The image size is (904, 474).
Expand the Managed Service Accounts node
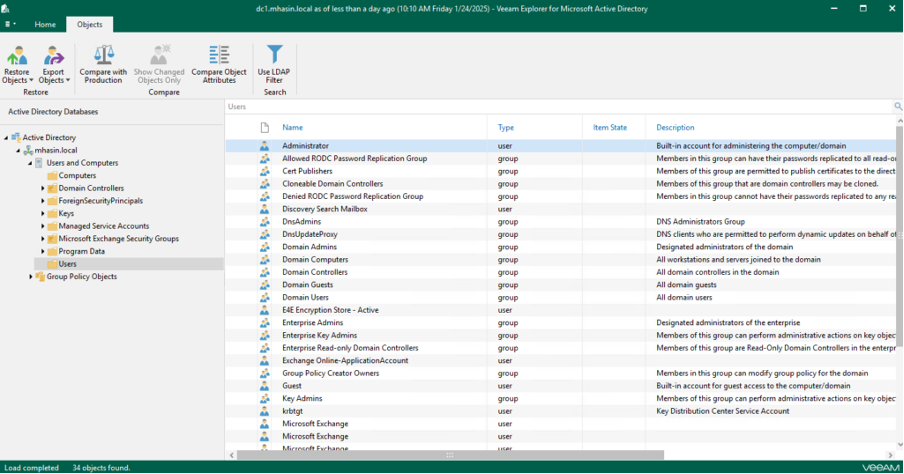[43, 226]
